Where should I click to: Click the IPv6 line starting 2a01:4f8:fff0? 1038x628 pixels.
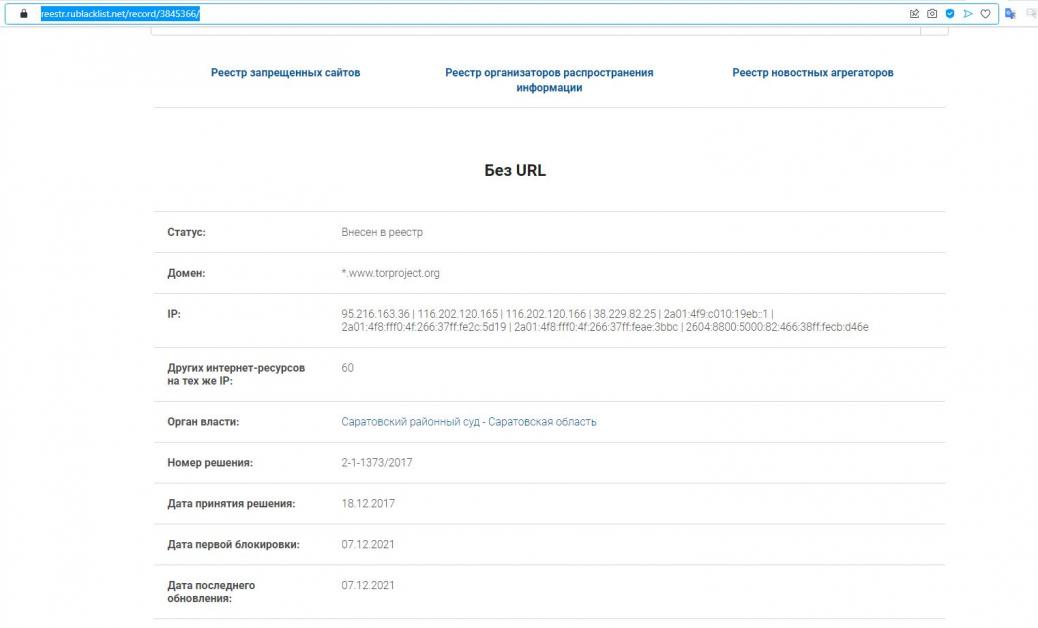point(605,327)
